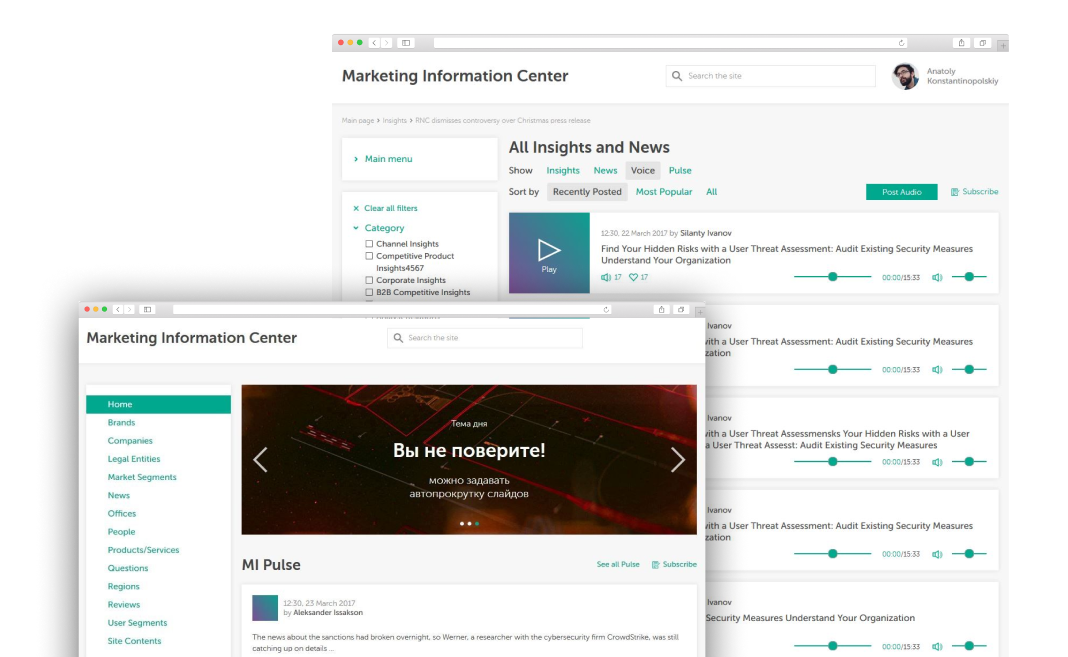Viewport: 1068px width, 657px height.
Task: Enable the Corporate Insights category filter
Action: (369, 281)
